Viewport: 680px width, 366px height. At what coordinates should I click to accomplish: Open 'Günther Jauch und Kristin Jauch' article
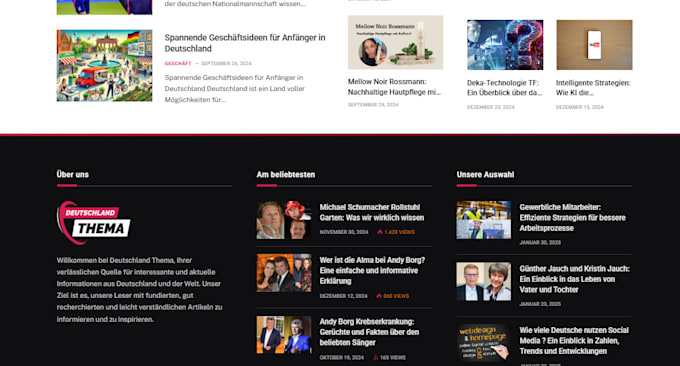tap(575, 279)
